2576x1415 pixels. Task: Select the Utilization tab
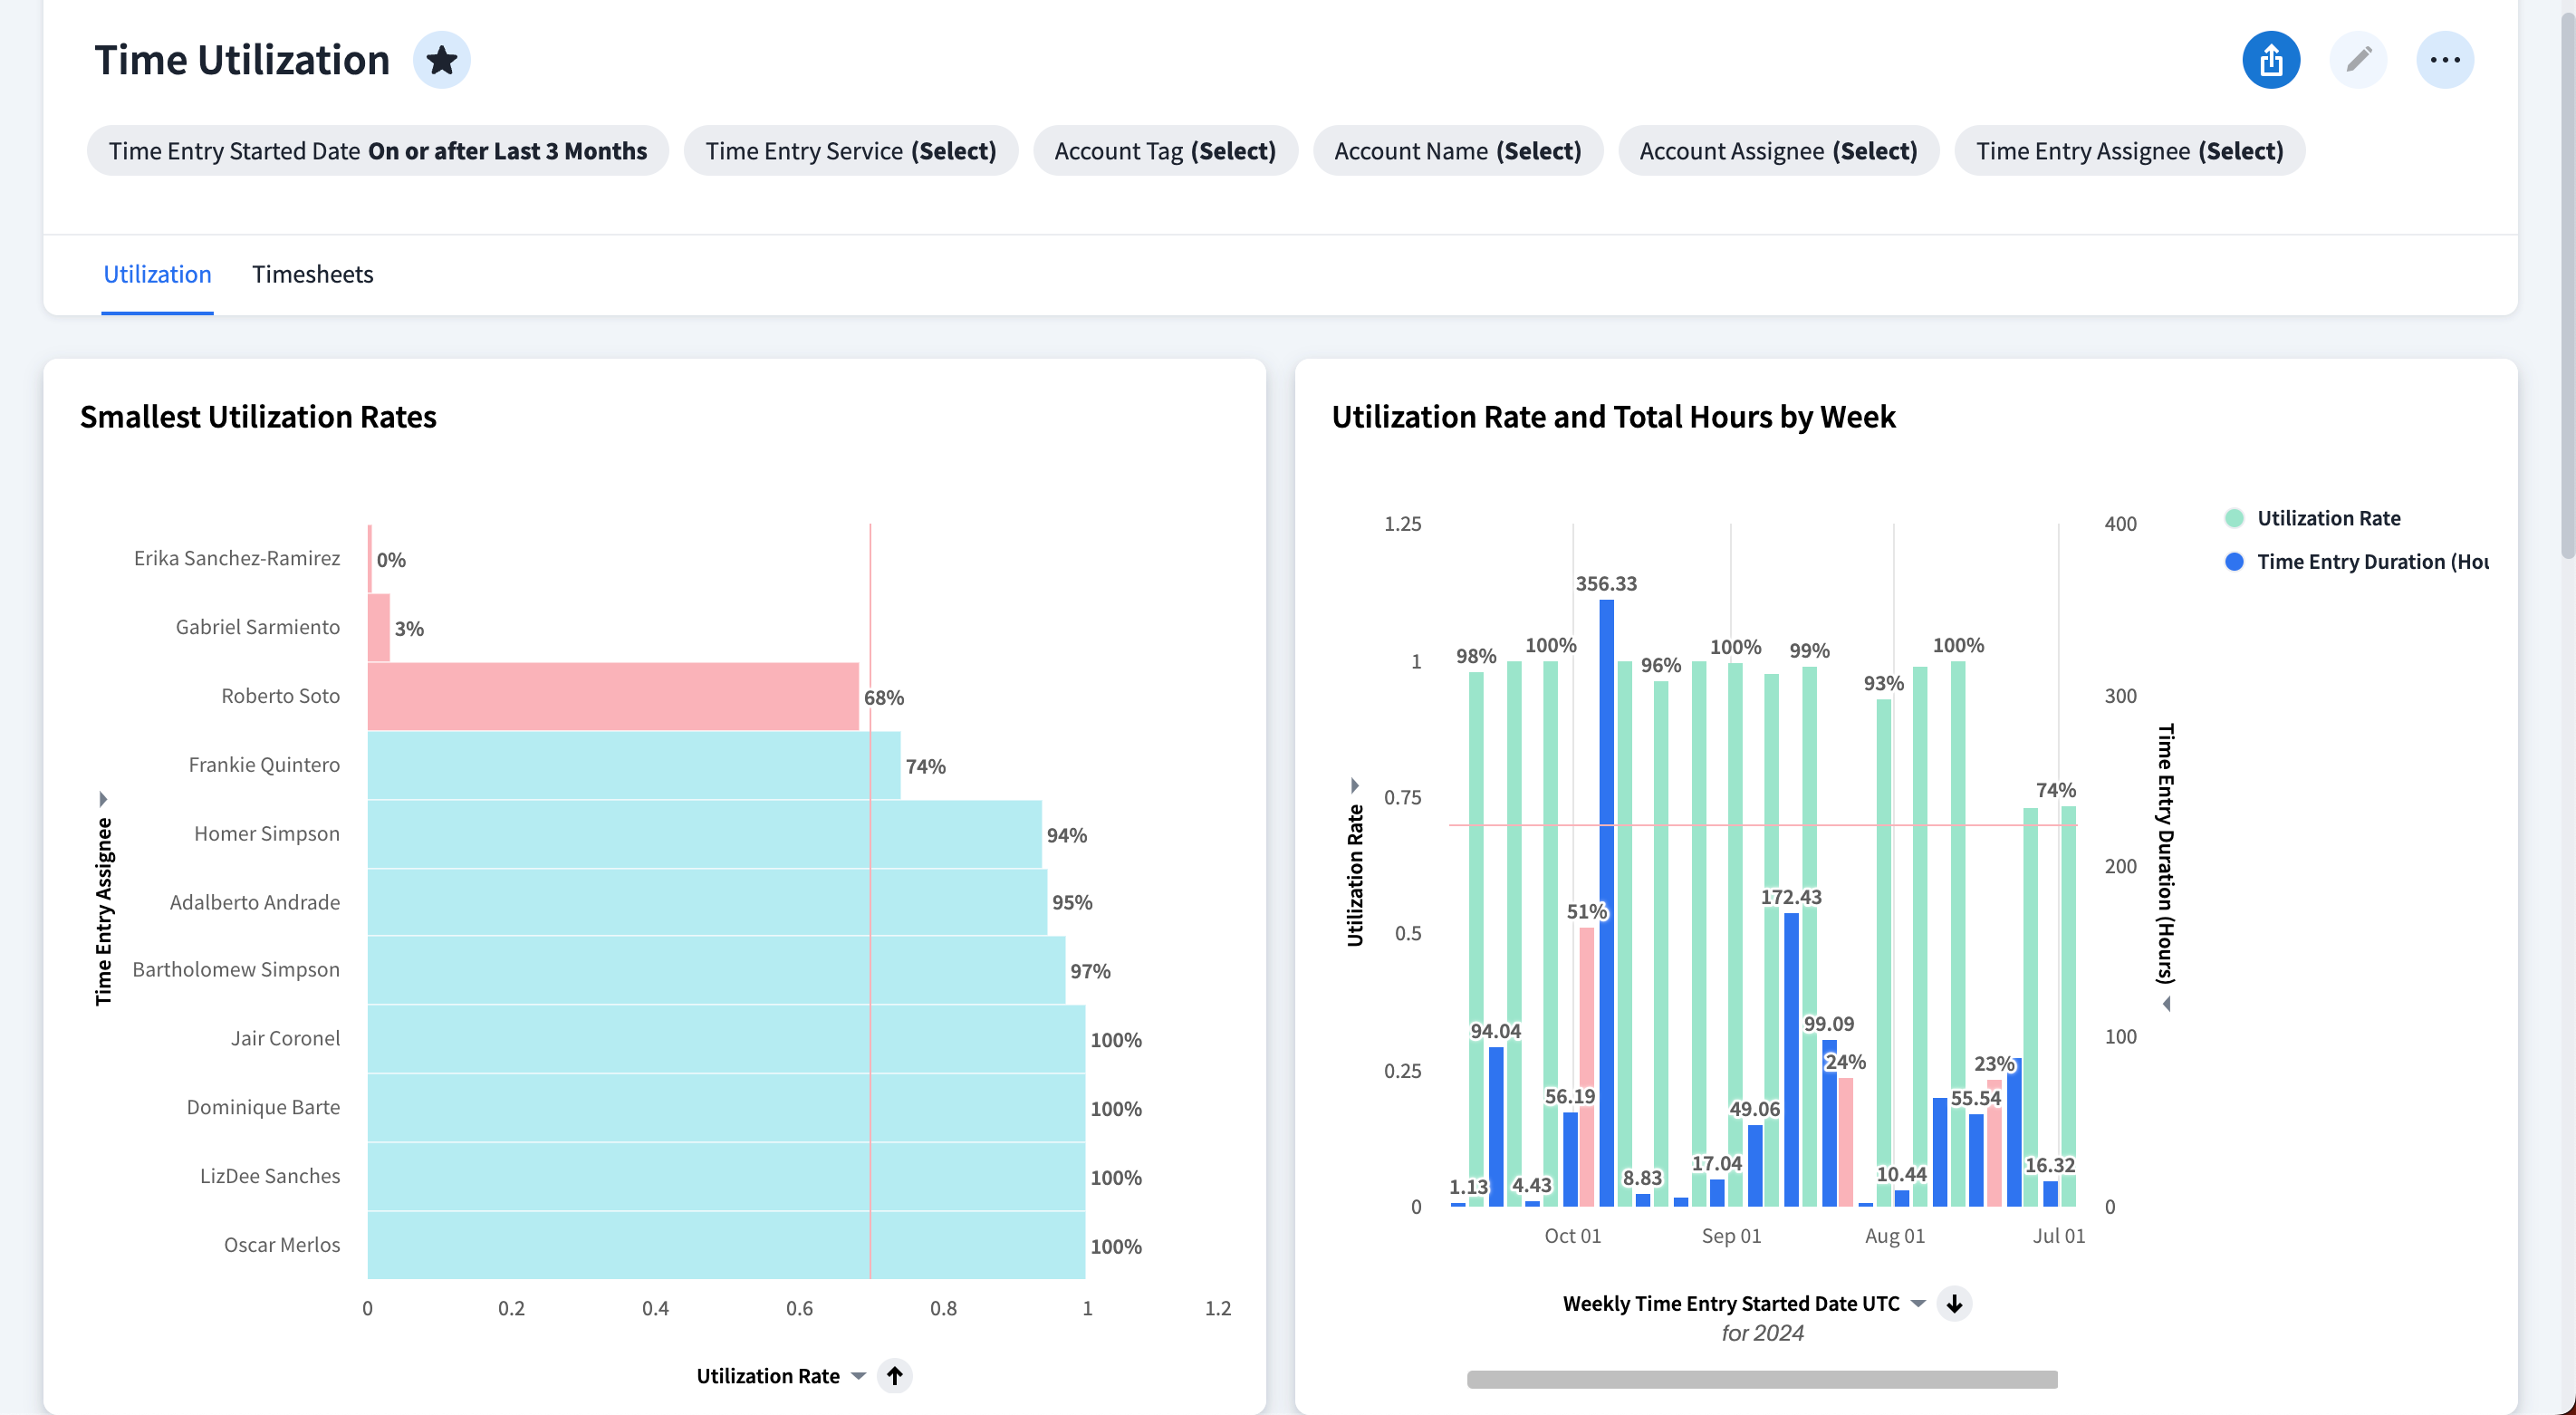(157, 274)
